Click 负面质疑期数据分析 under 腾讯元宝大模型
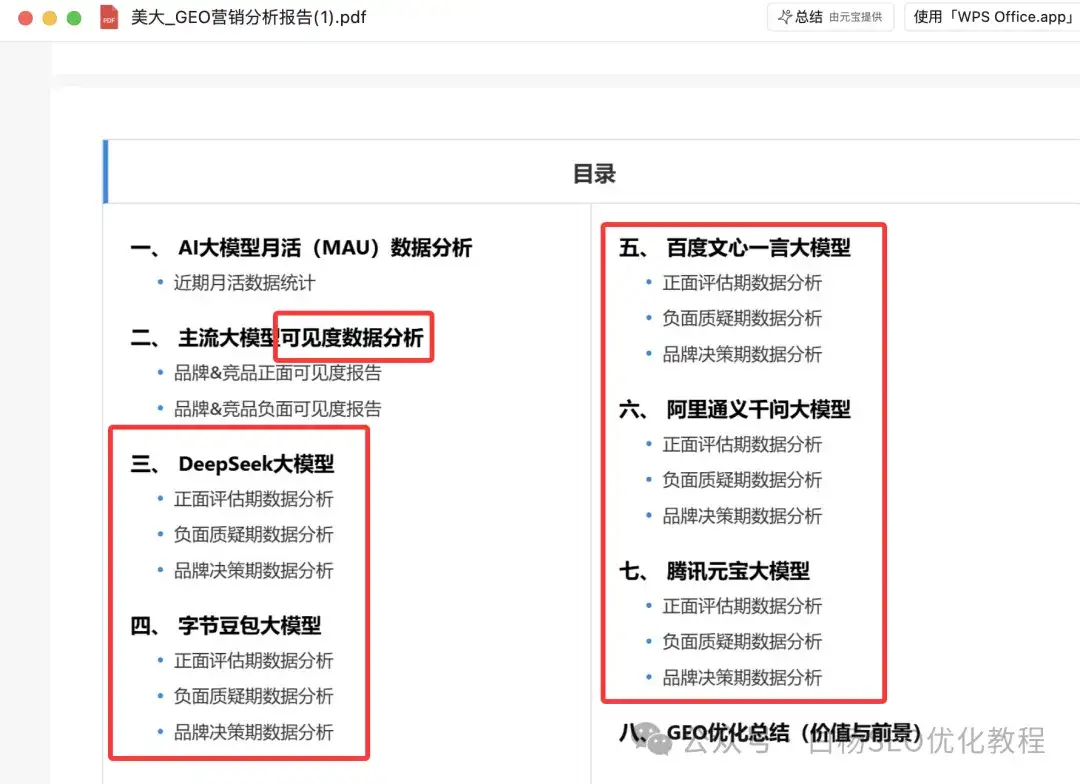Viewport: 1080px width, 784px height. coord(742,641)
